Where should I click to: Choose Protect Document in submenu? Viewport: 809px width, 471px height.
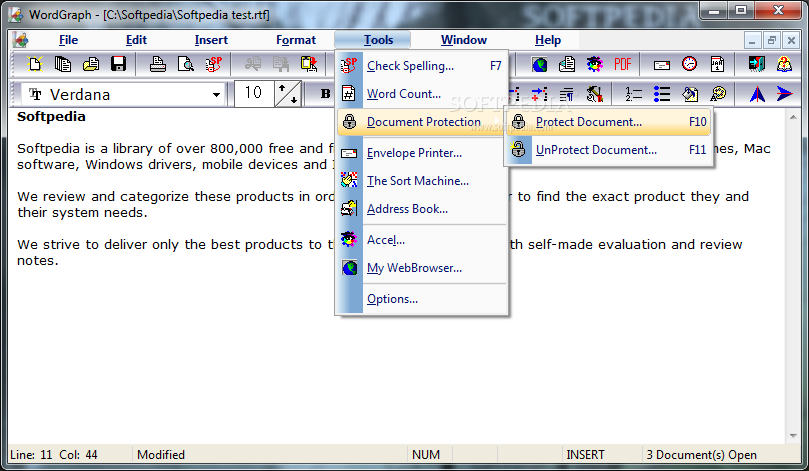[608, 122]
